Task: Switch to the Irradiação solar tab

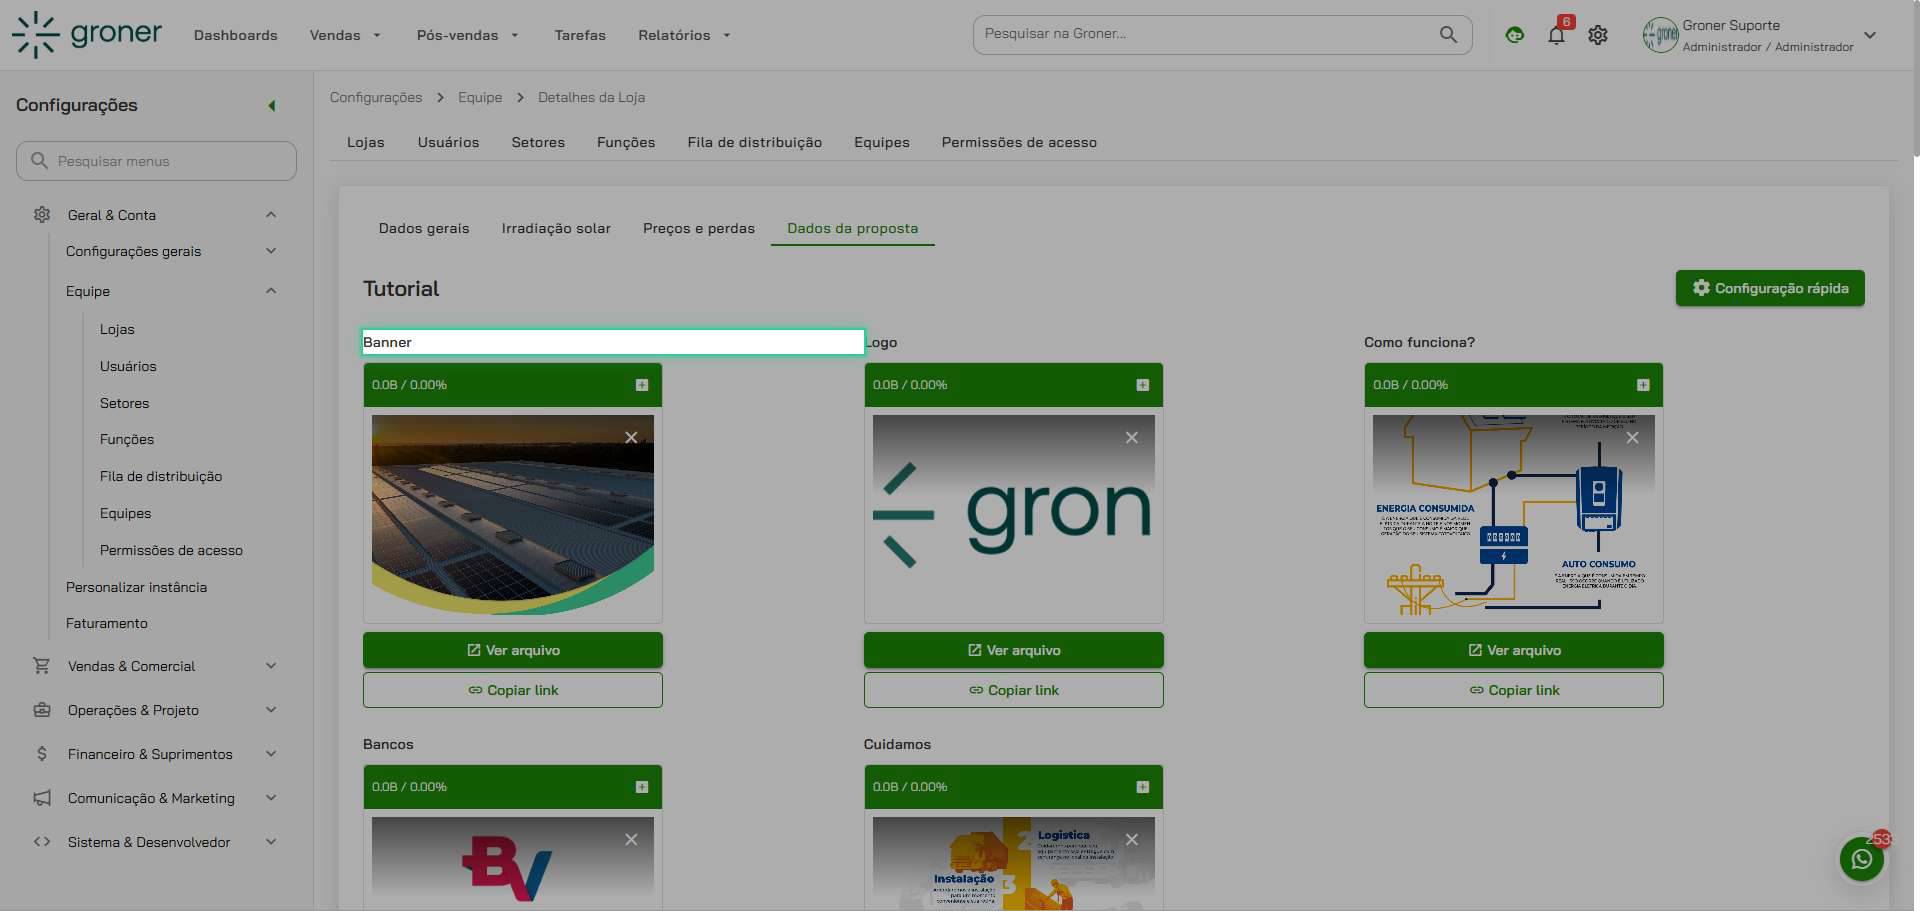Action: pyautogui.click(x=556, y=228)
